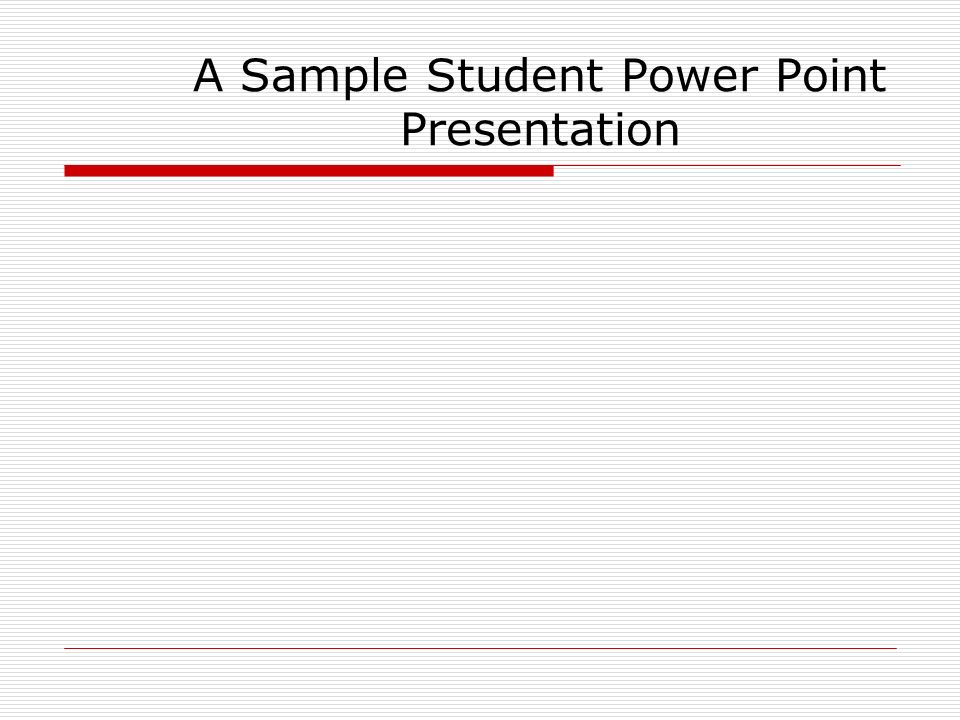Click the capital "P" in "Presentation"
This screenshot has width=960, height=720.
coord(414,130)
